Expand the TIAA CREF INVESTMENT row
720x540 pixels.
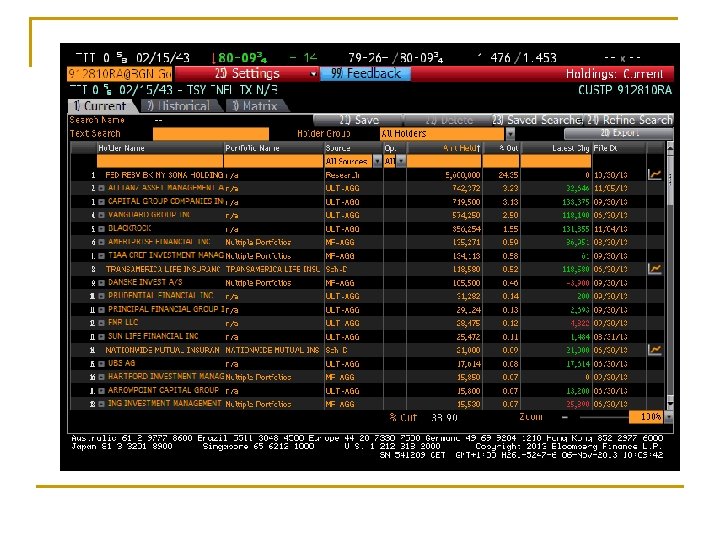click(x=101, y=256)
